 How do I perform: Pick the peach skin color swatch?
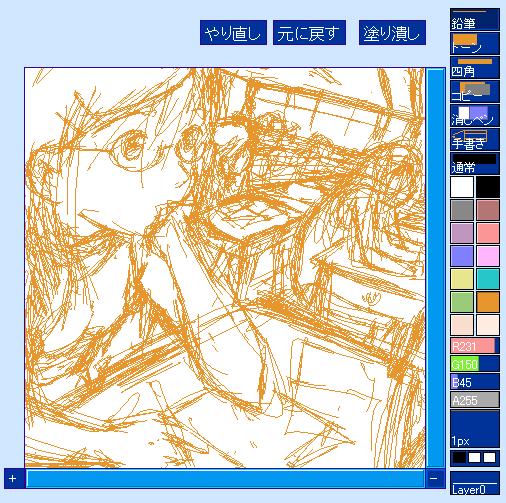pyautogui.click(x=462, y=325)
